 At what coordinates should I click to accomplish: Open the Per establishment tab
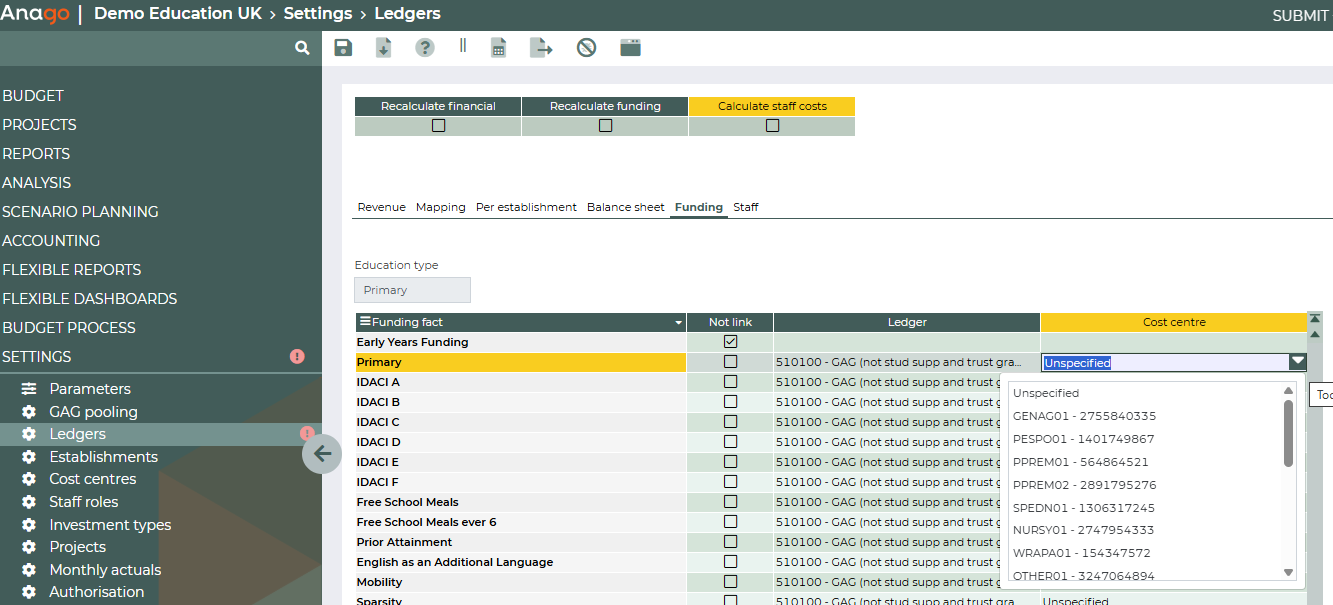(x=526, y=207)
